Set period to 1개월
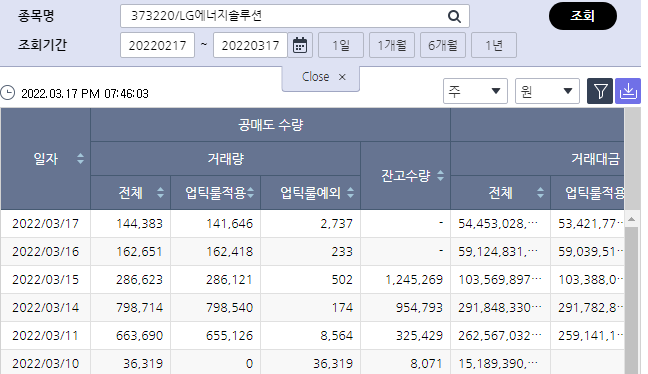 pos(392,45)
